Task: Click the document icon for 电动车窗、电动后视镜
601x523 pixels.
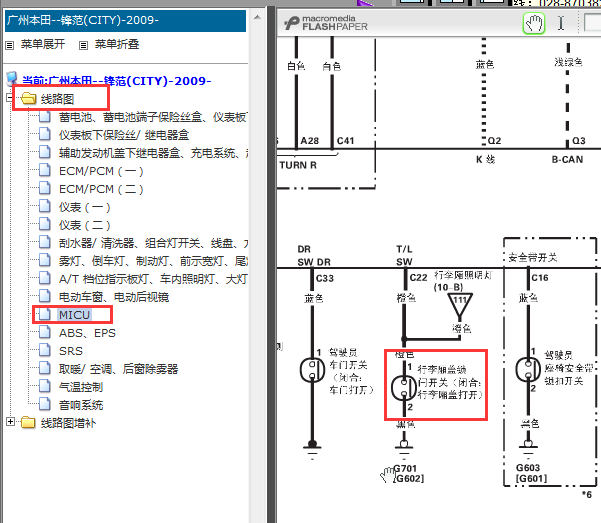Action: [x=45, y=296]
